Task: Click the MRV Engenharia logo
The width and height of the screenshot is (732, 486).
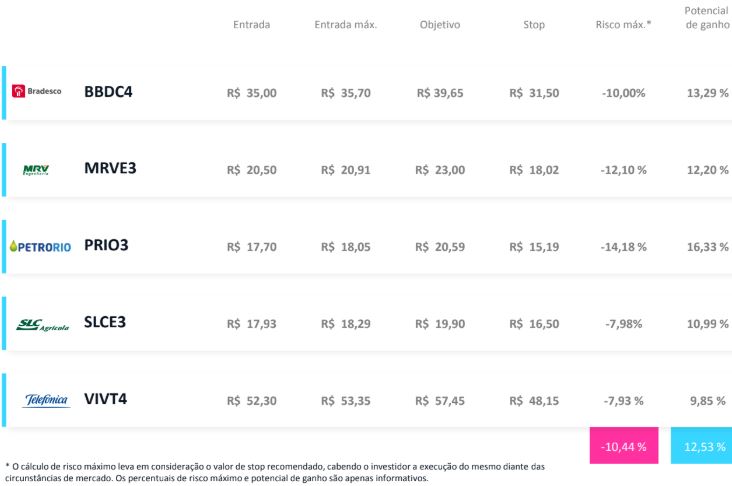Action: (x=36, y=170)
